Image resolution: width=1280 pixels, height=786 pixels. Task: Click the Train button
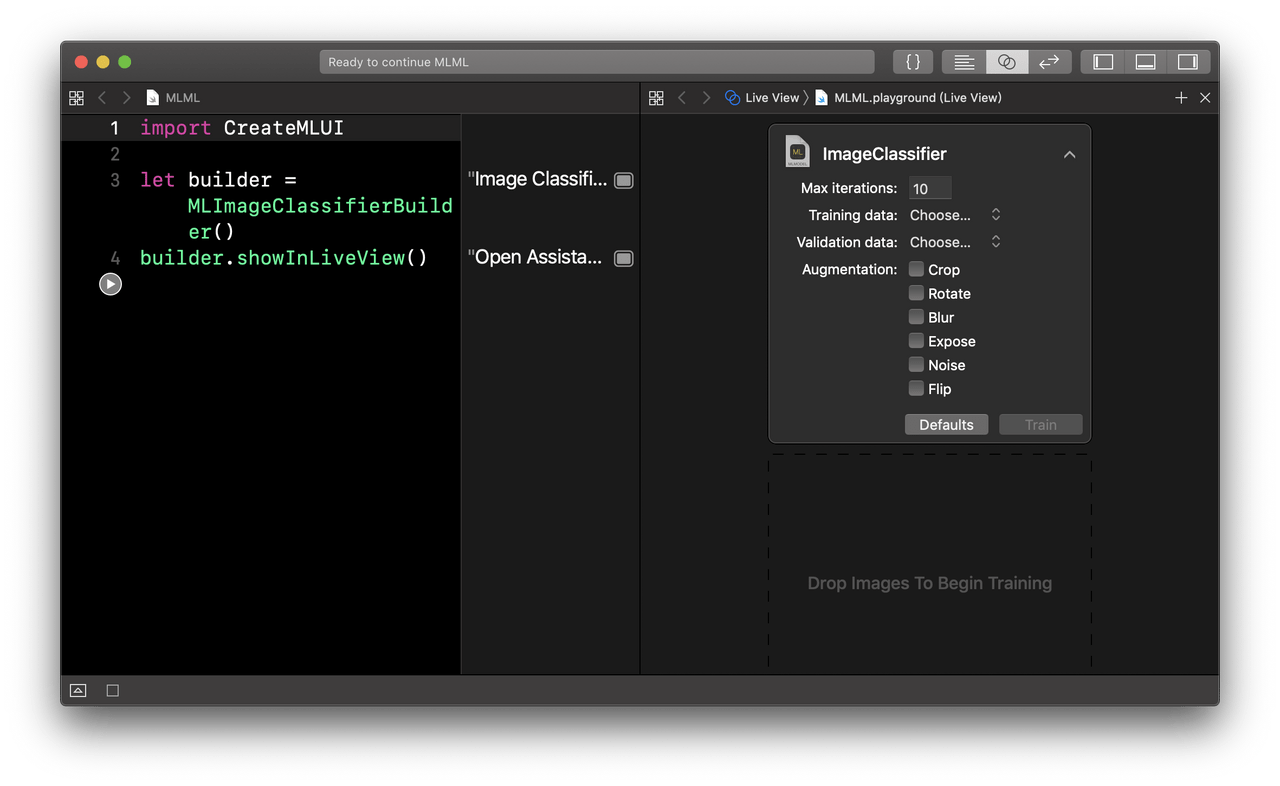(x=1040, y=425)
